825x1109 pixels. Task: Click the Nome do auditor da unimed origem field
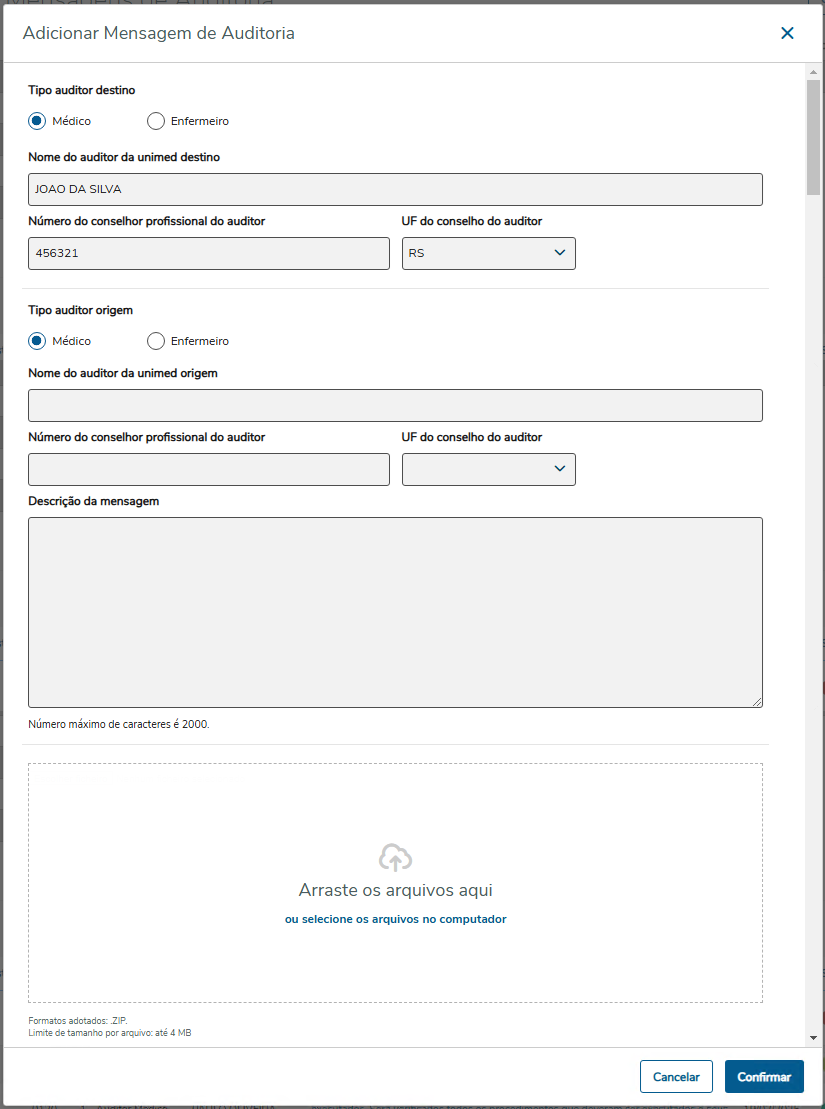[395, 405]
